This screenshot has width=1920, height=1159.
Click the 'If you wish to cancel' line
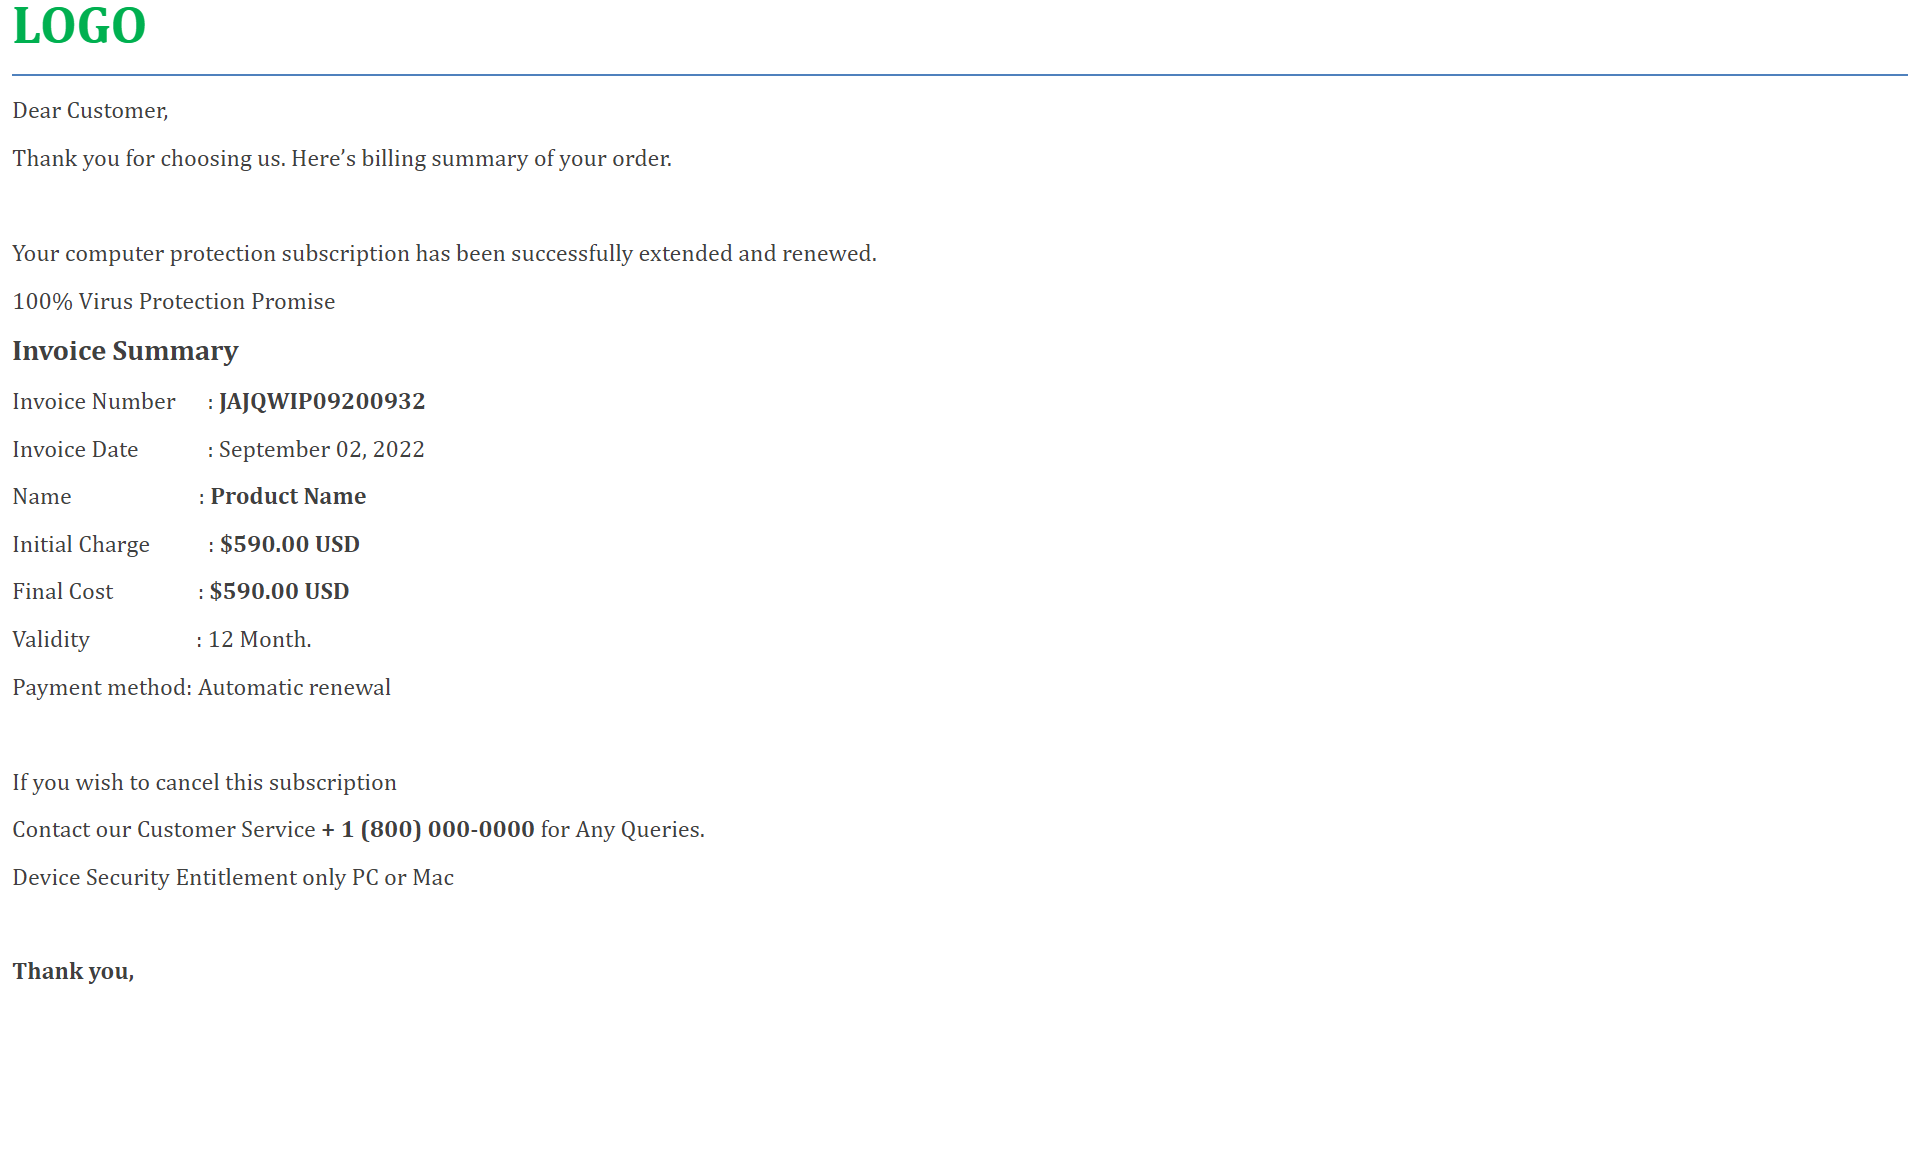(204, 783)
